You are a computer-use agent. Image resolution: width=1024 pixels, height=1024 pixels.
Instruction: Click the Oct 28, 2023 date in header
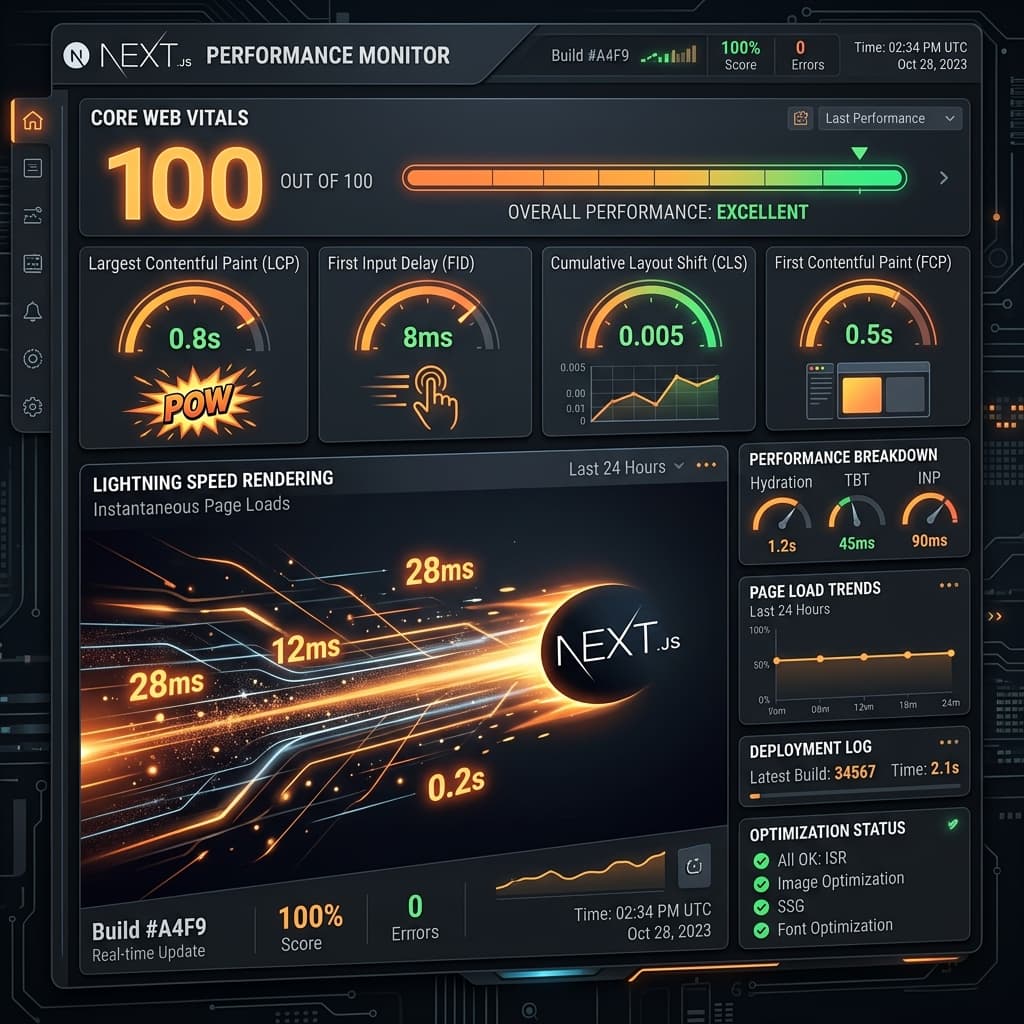coord(932,64)
